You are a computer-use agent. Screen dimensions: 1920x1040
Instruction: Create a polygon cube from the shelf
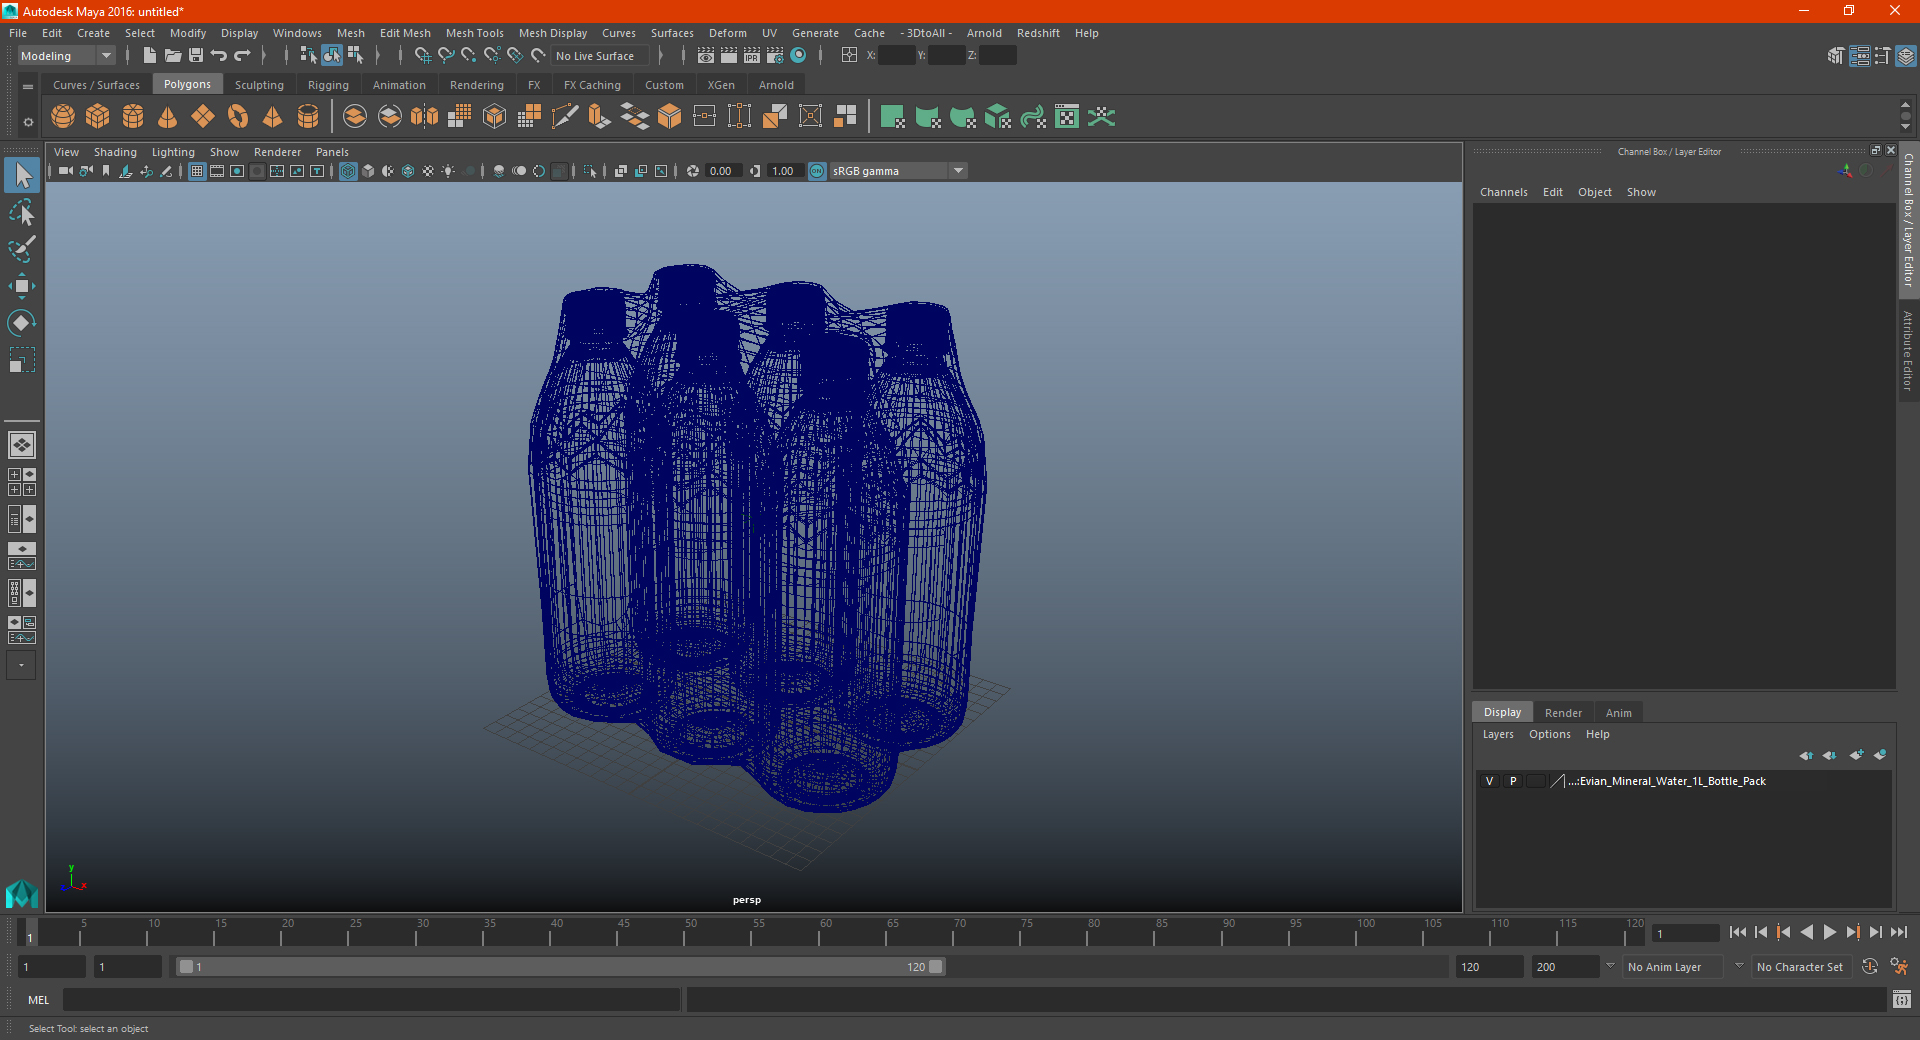click(x=98, y=117)
